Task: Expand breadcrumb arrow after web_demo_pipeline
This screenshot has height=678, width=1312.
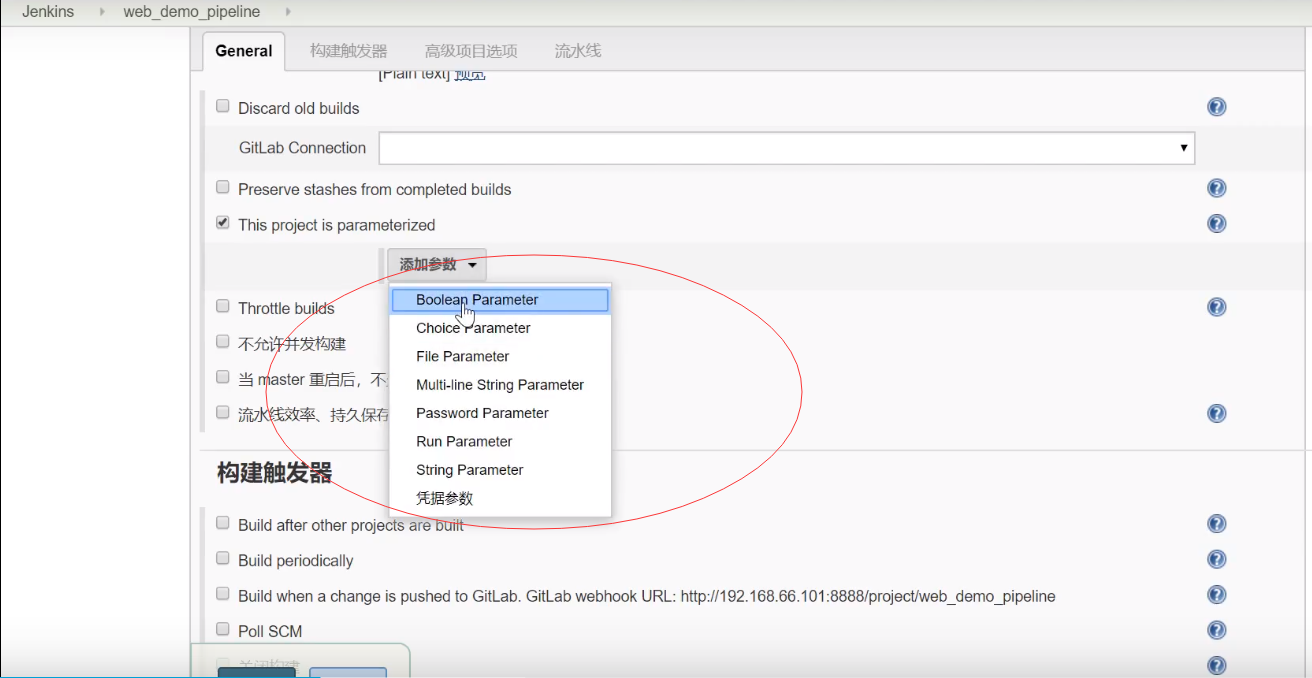Action: pyautogui.click(x=288, y=12)
